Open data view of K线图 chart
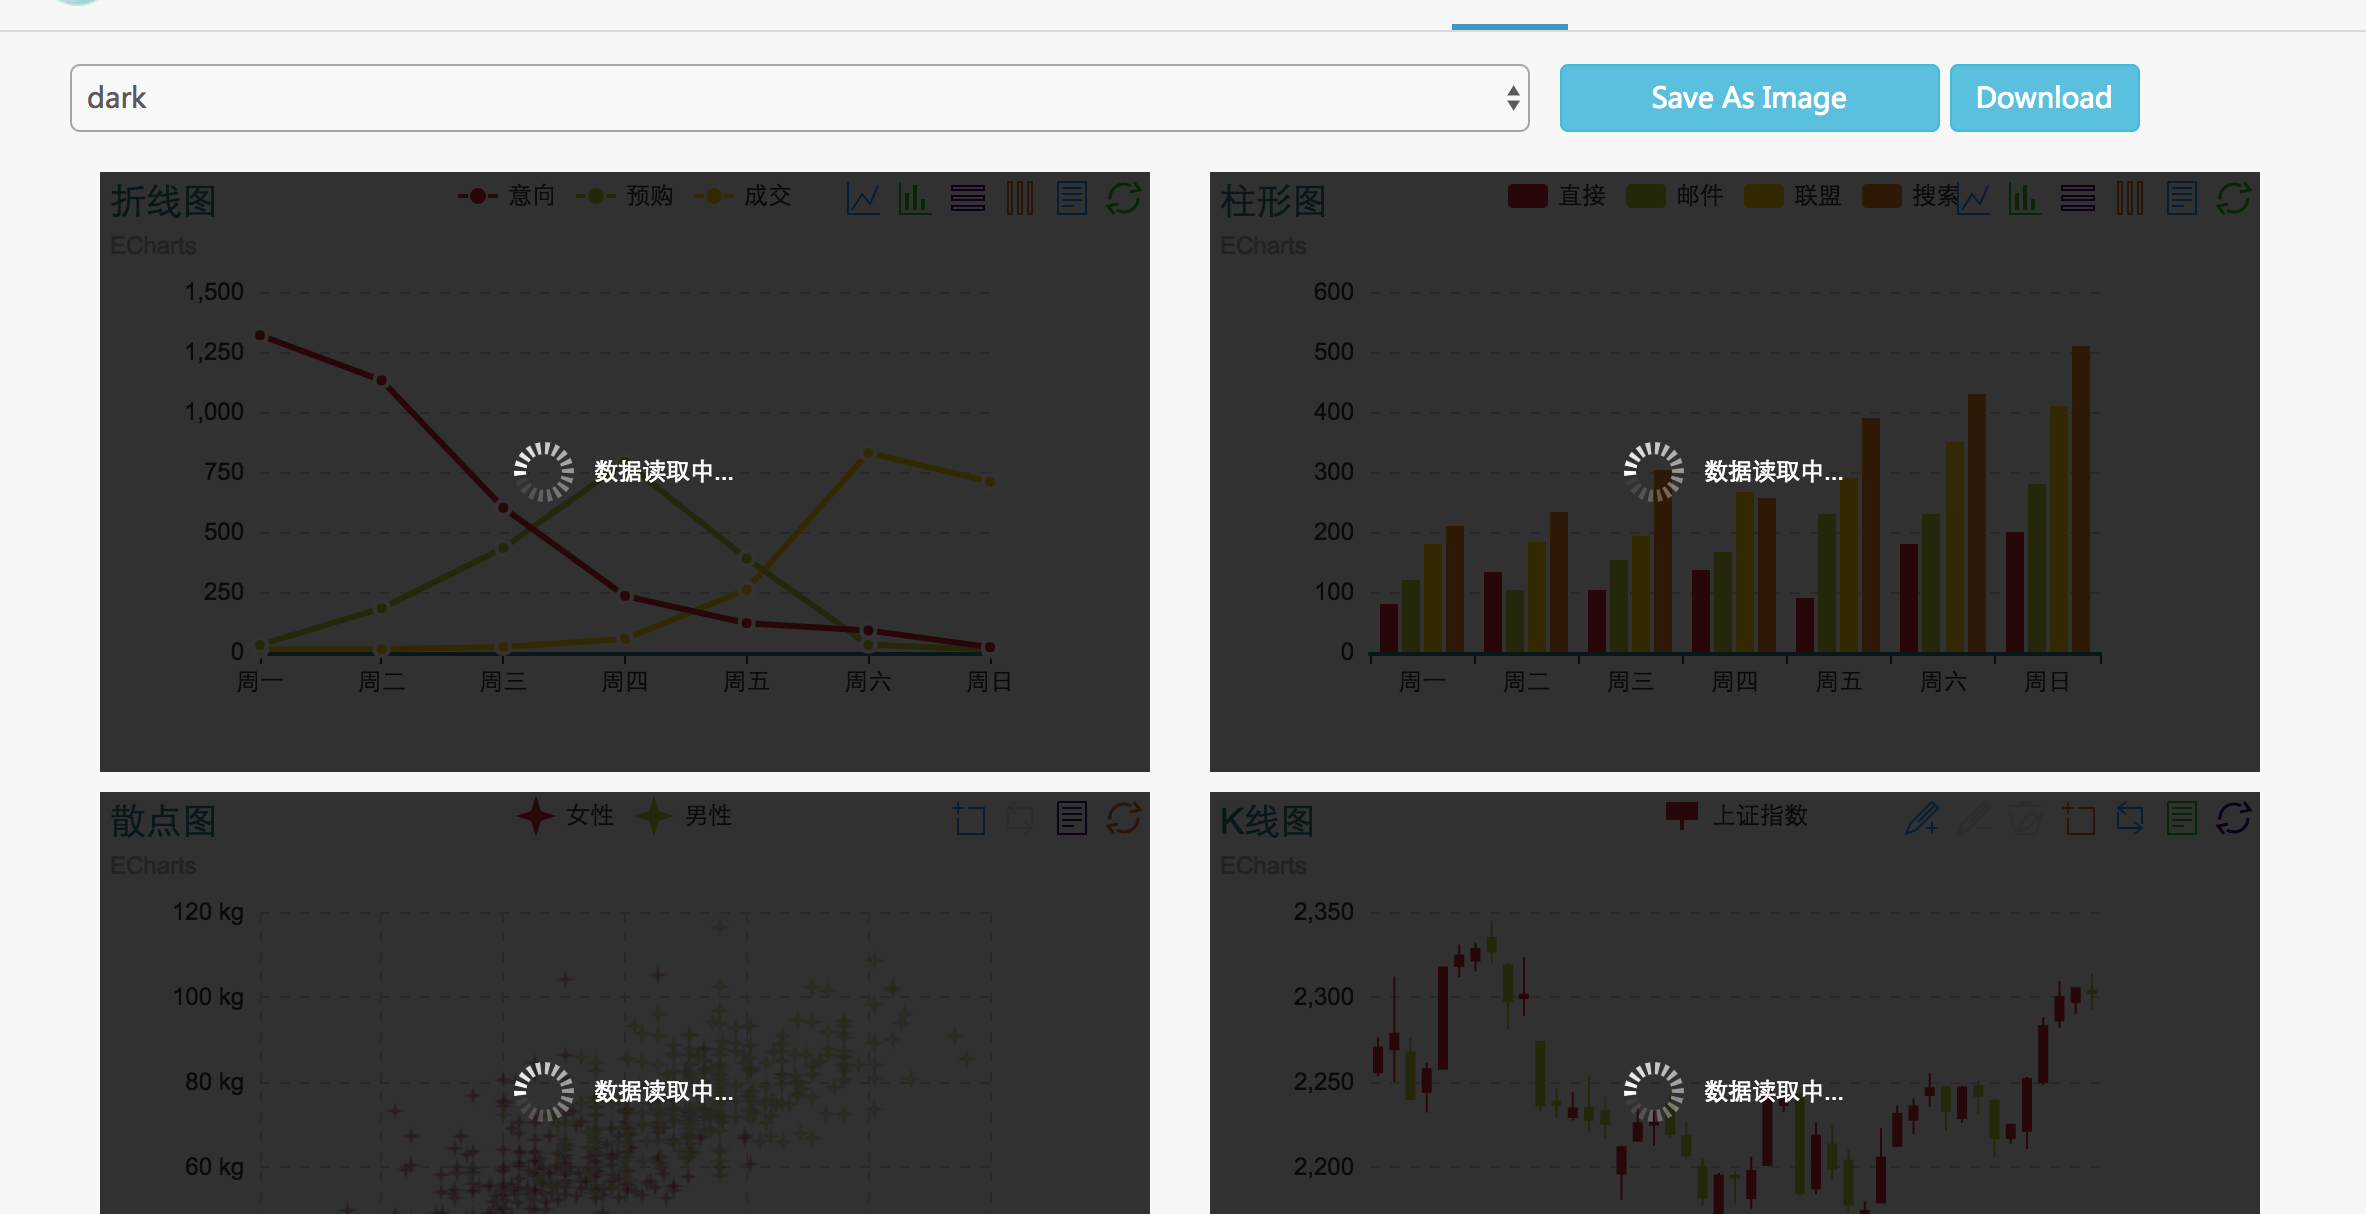This screenshot has height=1214, width=2366. (x=2182, y=818)
